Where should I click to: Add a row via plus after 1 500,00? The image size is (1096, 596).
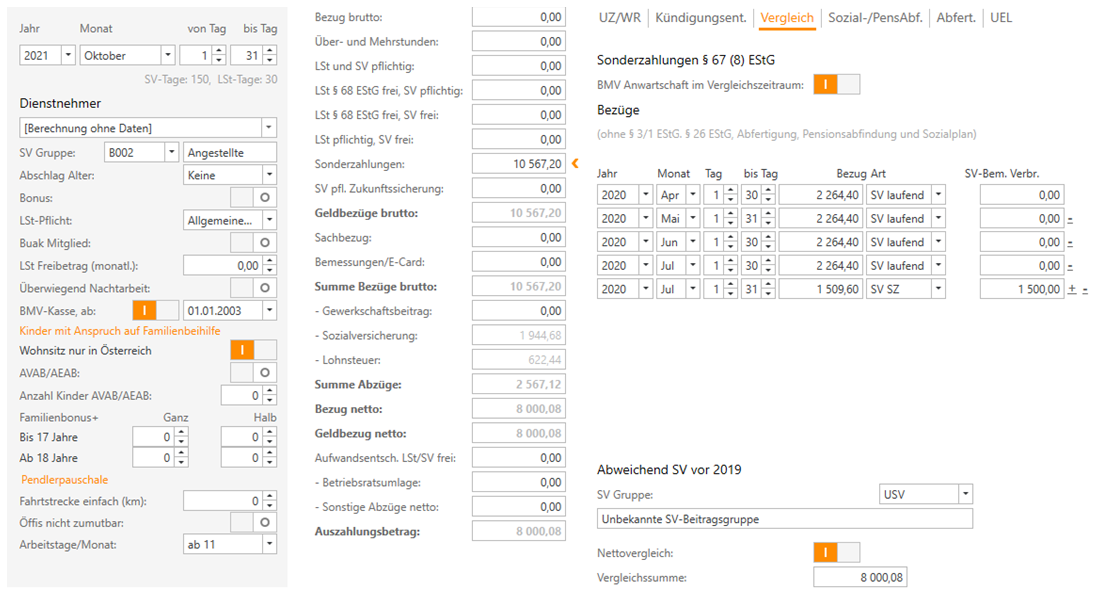point(1072,289)
